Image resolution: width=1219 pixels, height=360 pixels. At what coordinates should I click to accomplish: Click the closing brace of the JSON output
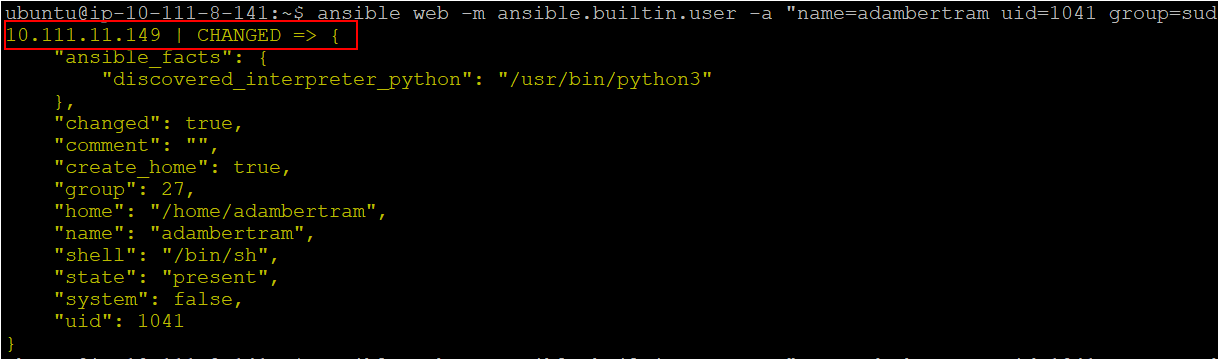pos(11,343)
